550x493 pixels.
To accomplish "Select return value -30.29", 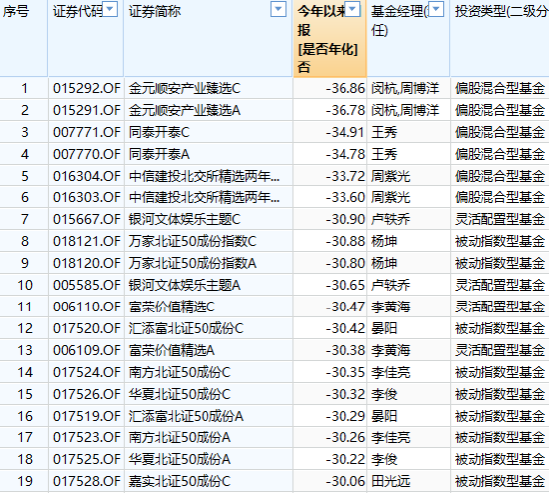I will click(345, 417).
